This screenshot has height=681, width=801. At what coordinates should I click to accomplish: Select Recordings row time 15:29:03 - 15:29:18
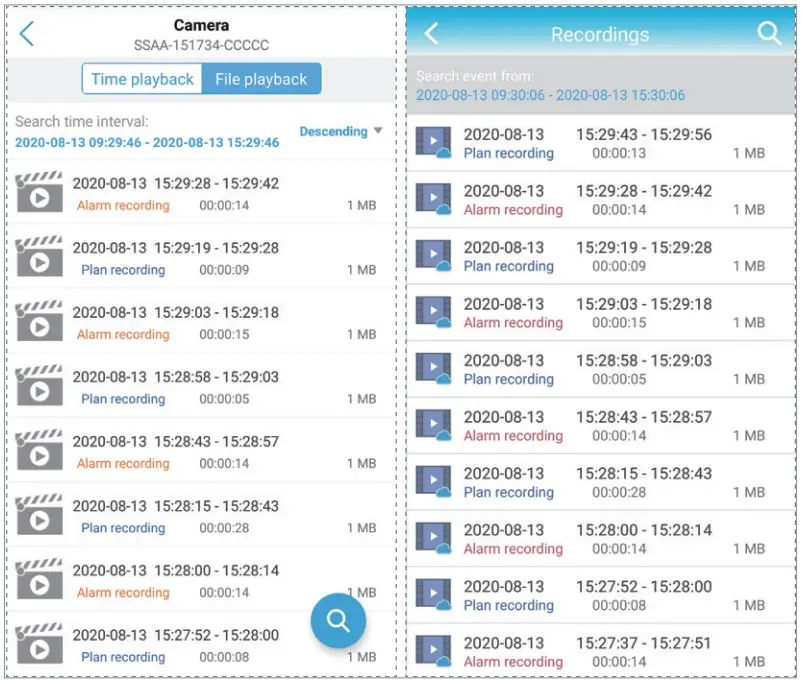(x=644, y=304)
